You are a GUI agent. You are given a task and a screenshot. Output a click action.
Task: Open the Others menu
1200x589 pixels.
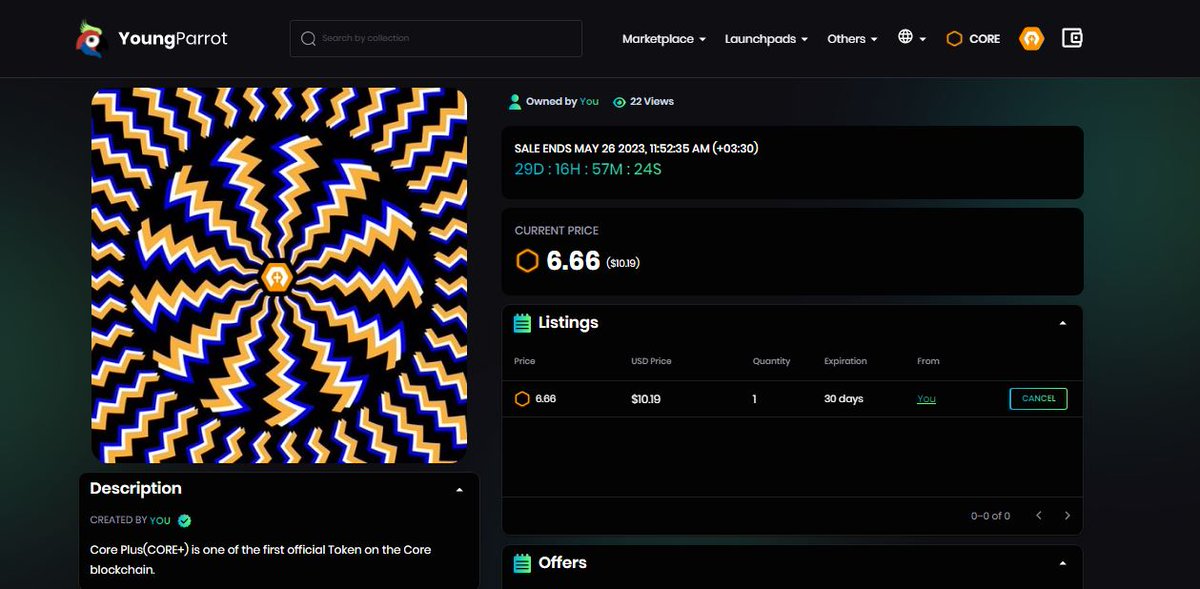pos(851,38)
